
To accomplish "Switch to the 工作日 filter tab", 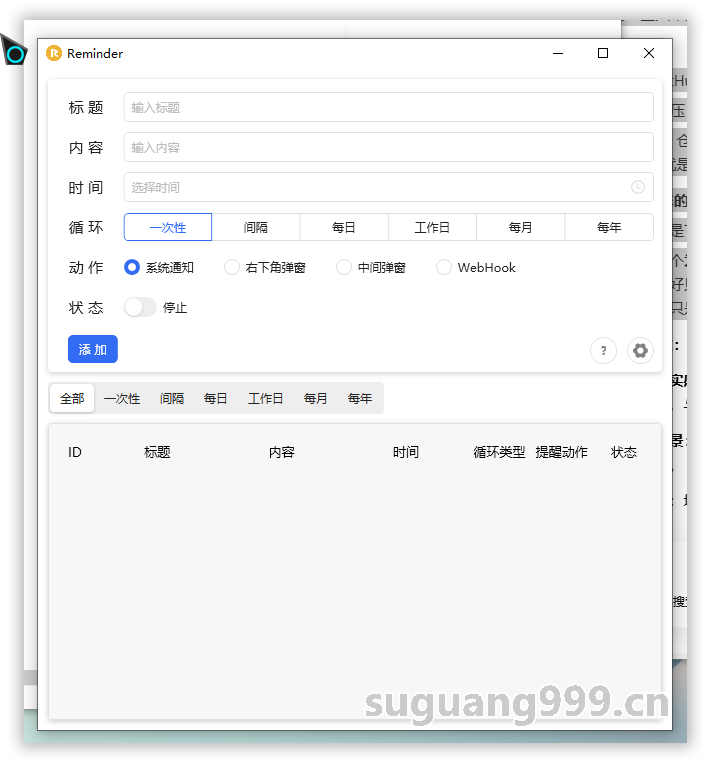I will 266,398.
